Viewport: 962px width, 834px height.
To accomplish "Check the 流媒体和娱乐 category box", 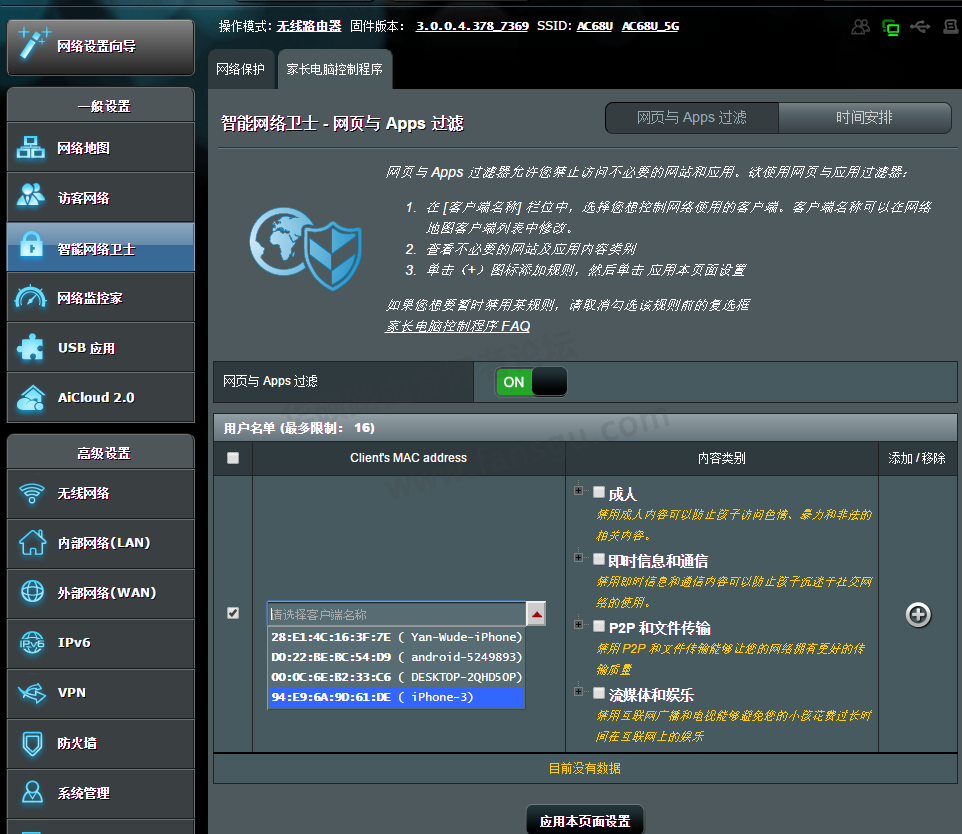I will (599, 692).
